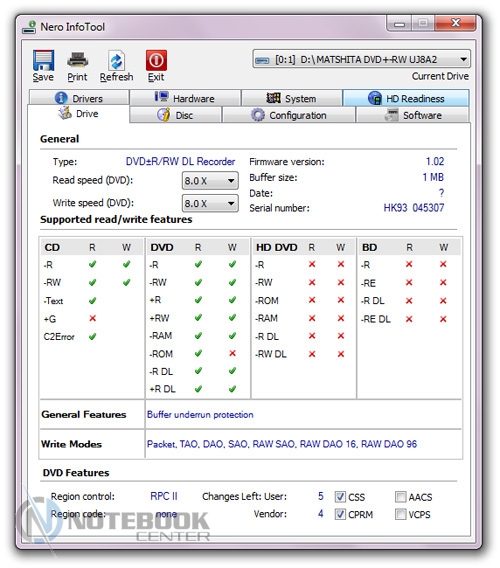500x568 pixels.
Task: Click the 'Current Drive' label
Action: [x=440, y=76]
